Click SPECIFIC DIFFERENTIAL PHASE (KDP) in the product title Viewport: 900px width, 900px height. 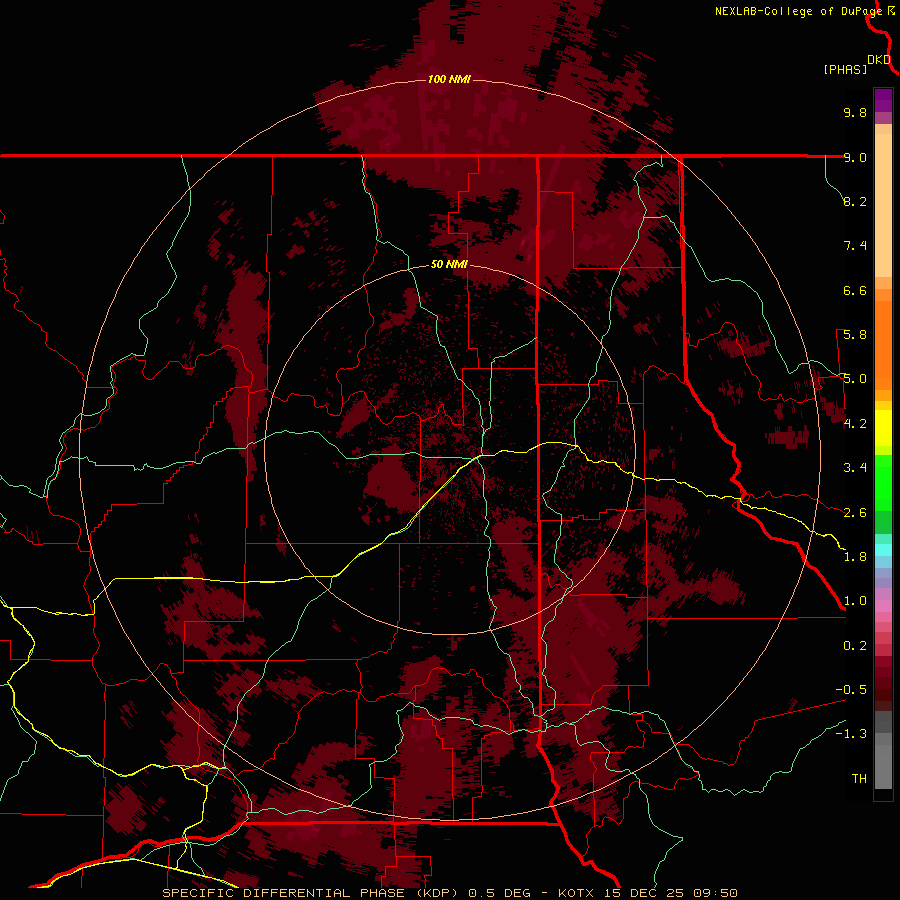(311, 893)
